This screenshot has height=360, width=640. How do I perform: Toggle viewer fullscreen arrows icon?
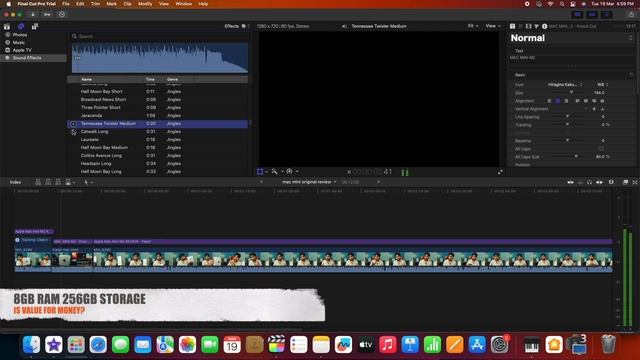[500, 172]
